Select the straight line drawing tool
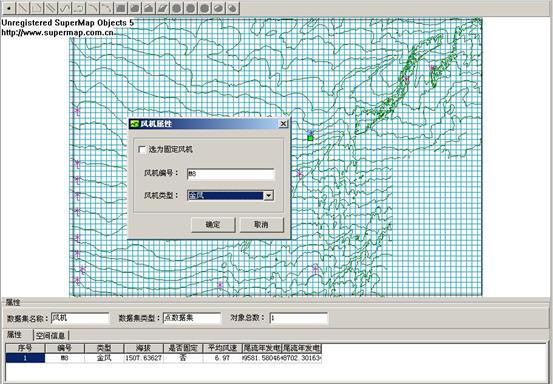 point(23,8)
